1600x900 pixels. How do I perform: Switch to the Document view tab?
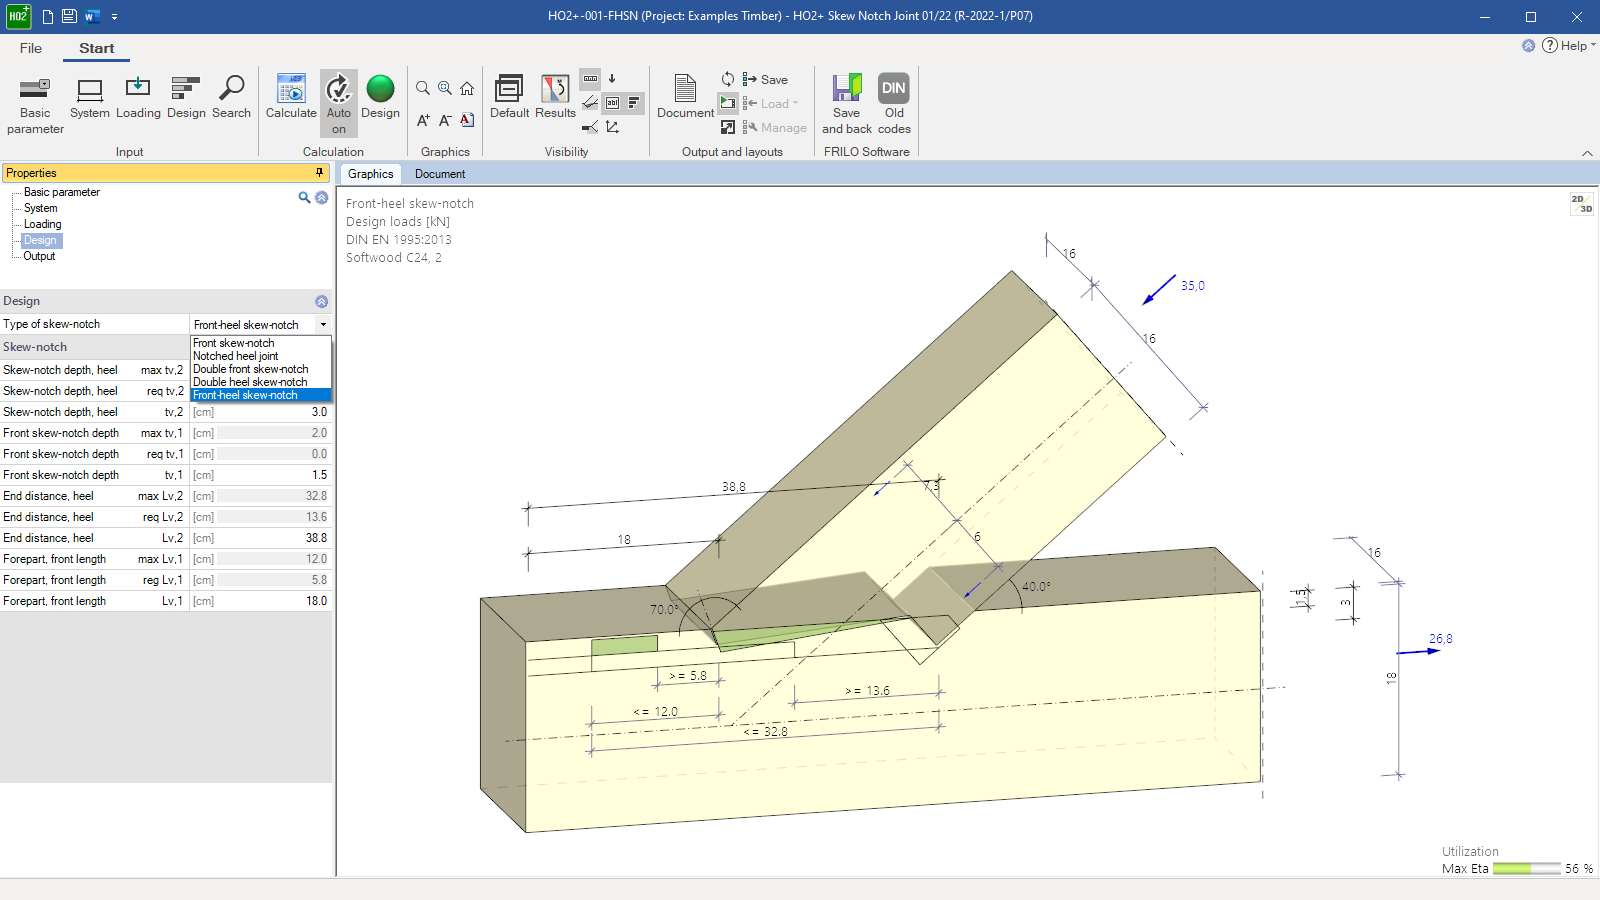(x=440, y=174)
